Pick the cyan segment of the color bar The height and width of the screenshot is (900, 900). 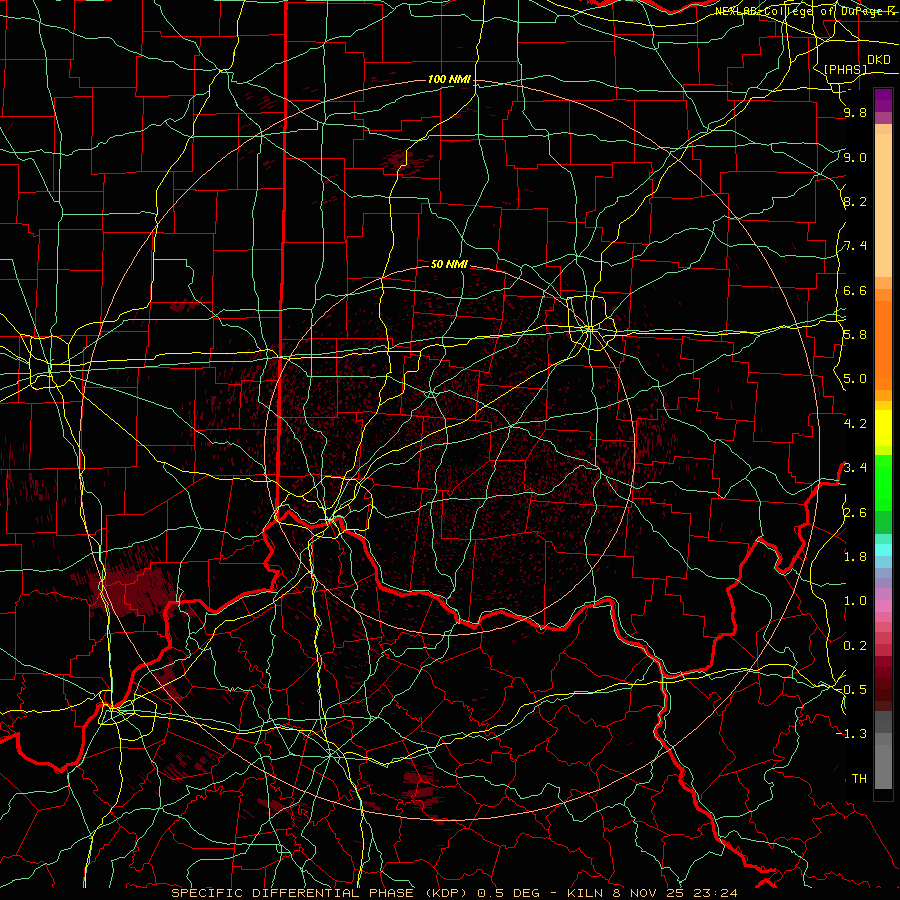[x=883, y=549]
